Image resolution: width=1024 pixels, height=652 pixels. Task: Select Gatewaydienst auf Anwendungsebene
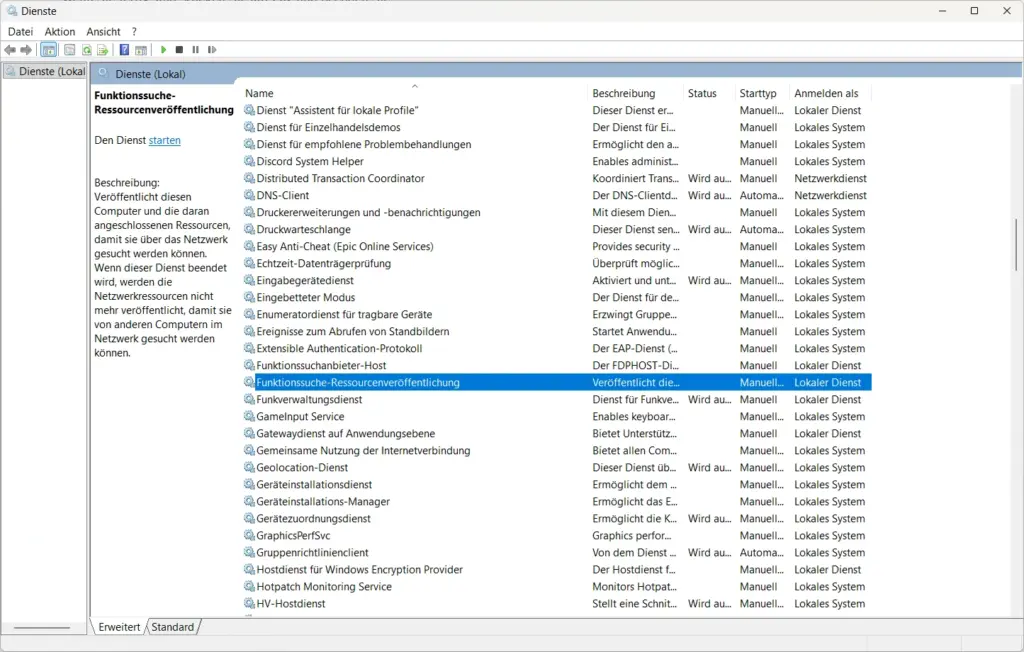(557, 432)
